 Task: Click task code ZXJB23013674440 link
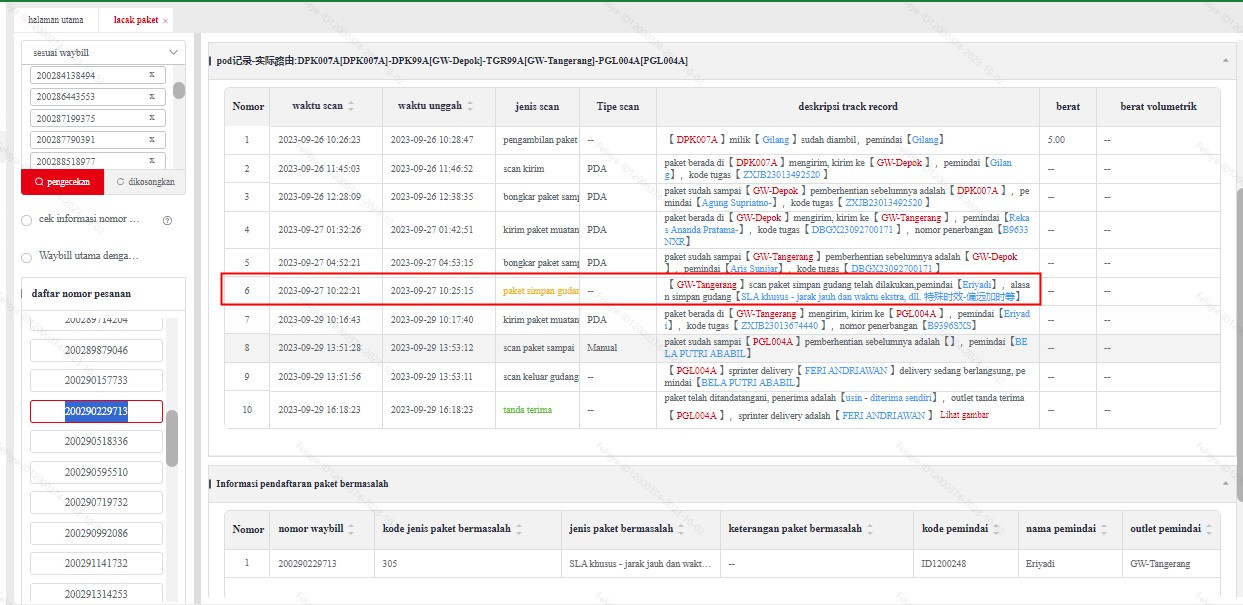tap(782, 325)
